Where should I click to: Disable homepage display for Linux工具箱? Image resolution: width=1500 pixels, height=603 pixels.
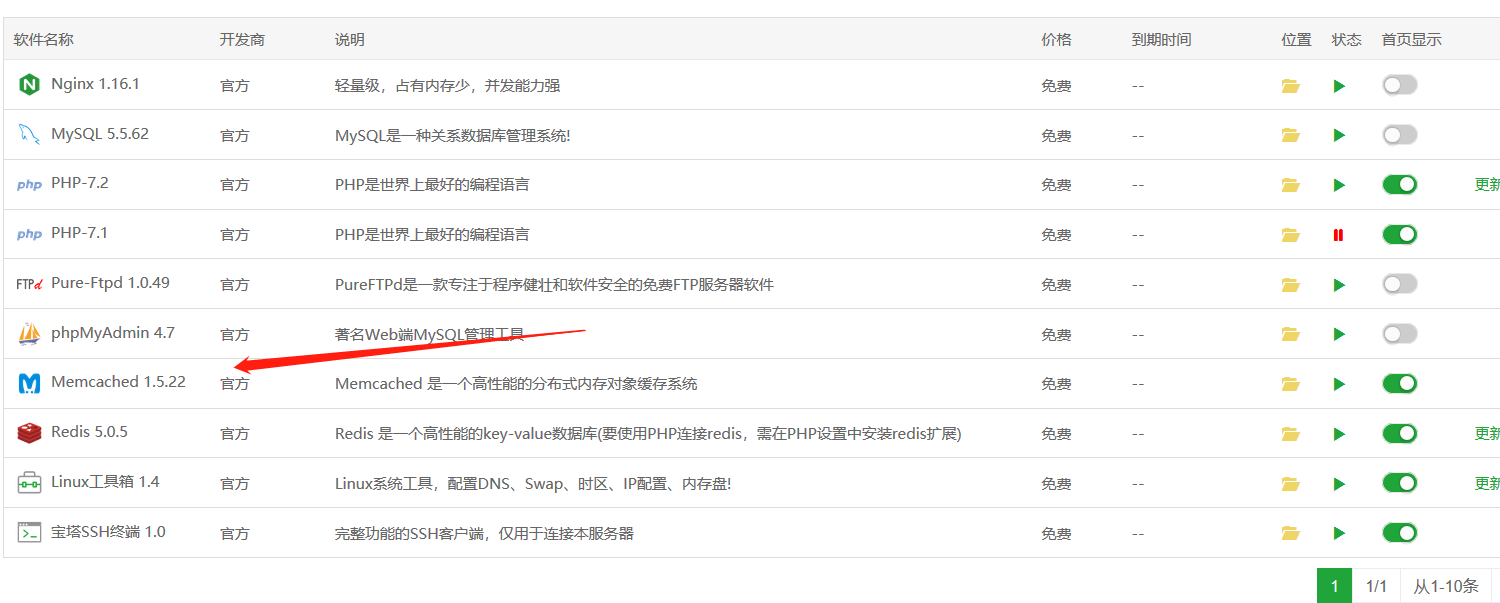[1399, 483]
